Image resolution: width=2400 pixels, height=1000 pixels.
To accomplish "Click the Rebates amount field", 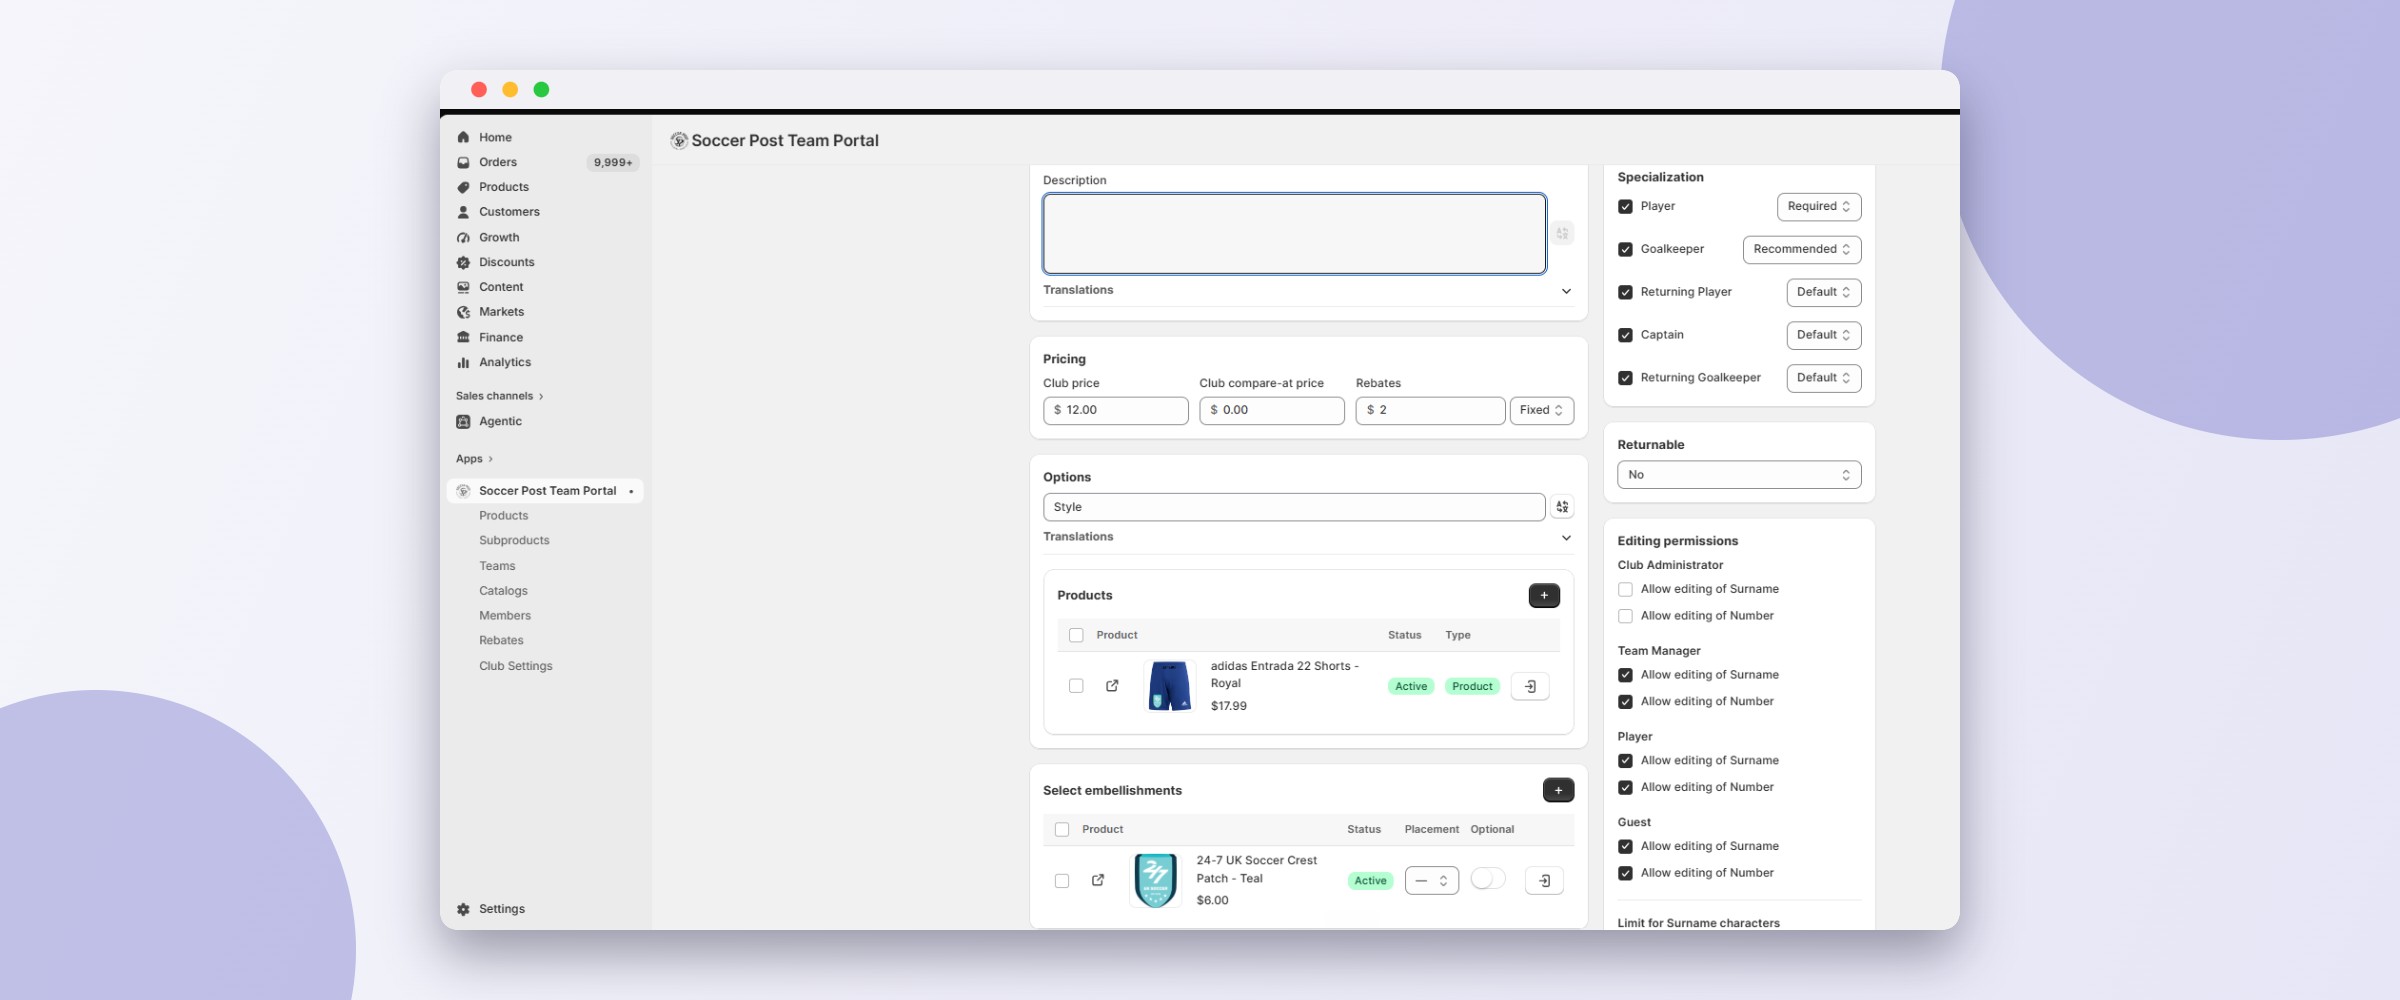I will tap(1430, 411).
